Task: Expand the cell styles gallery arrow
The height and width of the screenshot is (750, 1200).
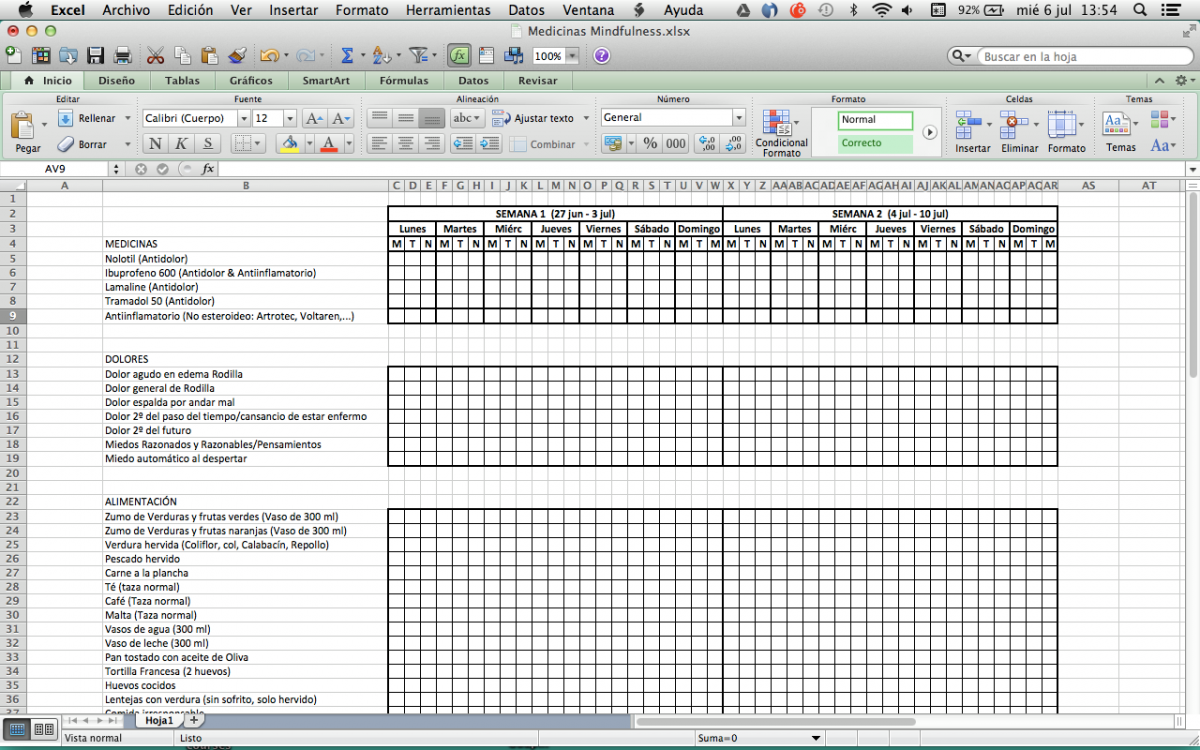Action: [x=929, y=132]
